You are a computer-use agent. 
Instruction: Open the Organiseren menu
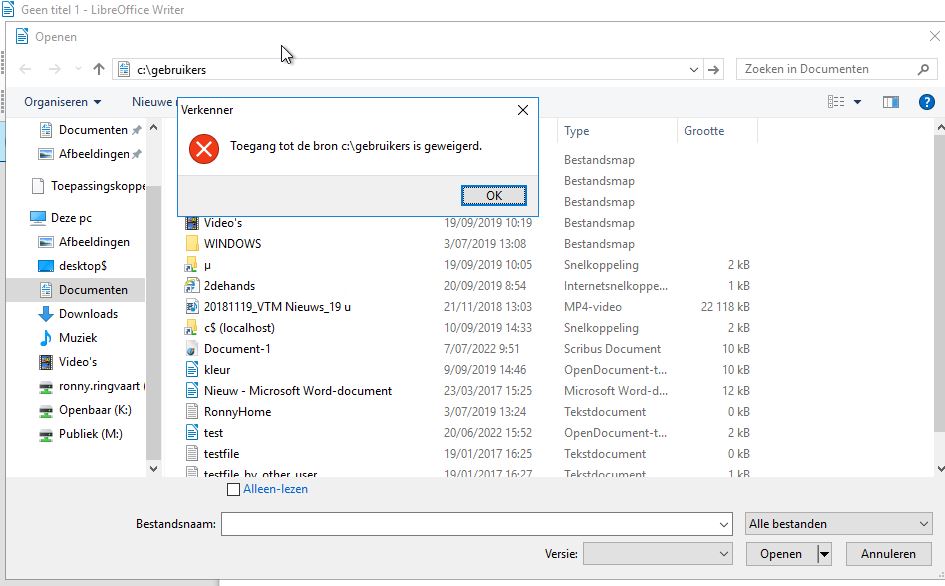63,102
